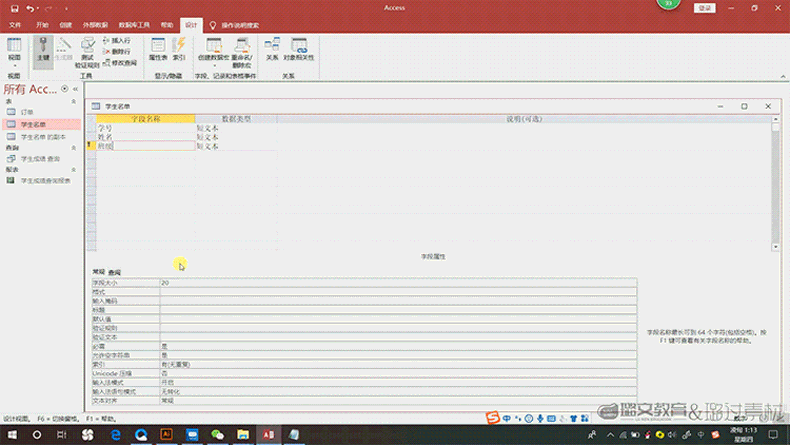The width and height of the screenshot is (790, 445).
Task: Click the Sogou microphone voice input icon
Action: click(x=540, y=418)
